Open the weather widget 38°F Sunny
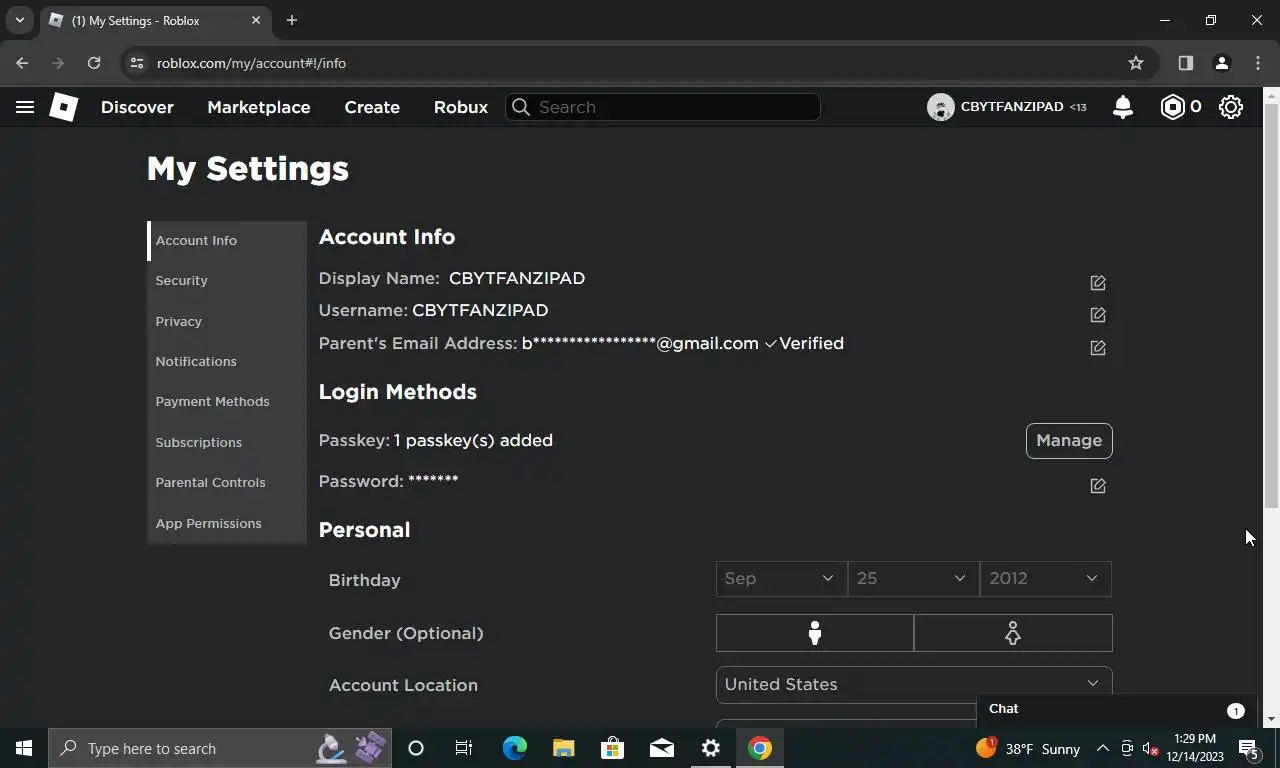This screenshot has height=768, width=1280. click(x=1028, y=748)
